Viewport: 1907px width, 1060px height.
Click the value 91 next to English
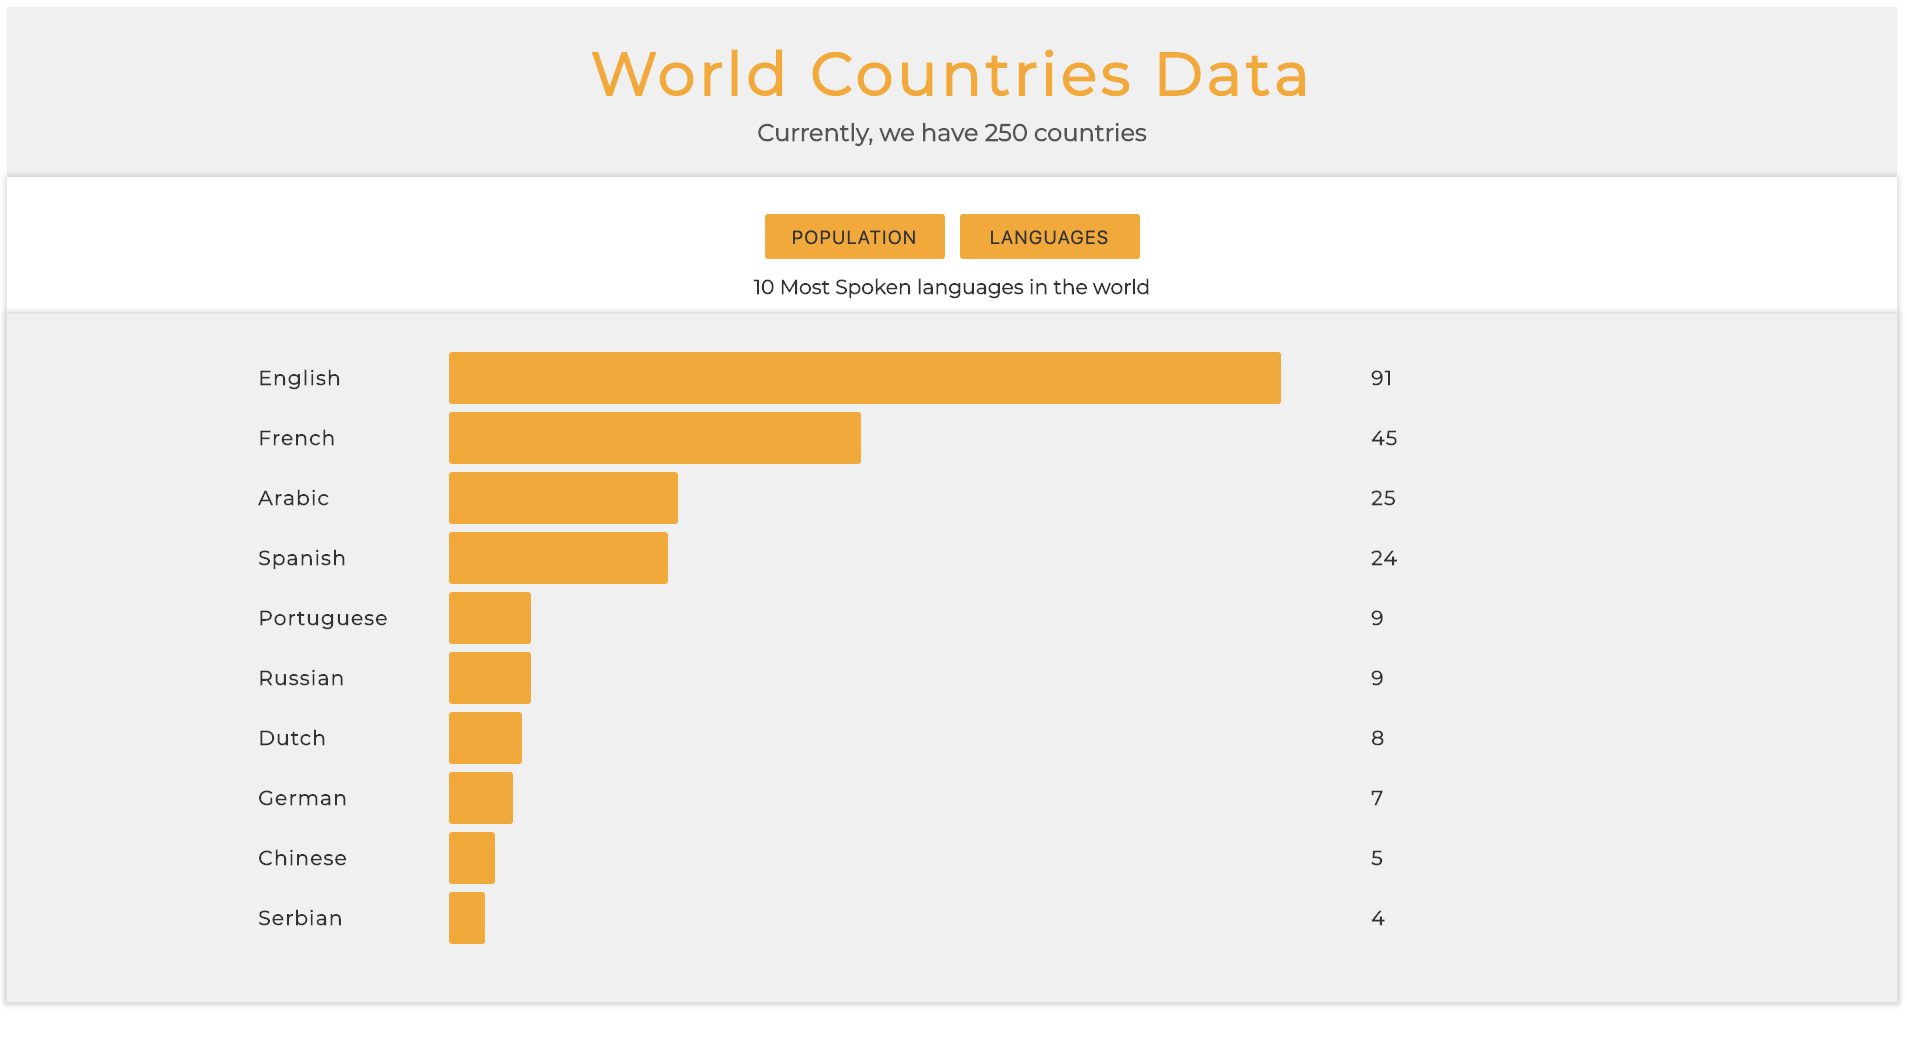tap(1381, 378)
